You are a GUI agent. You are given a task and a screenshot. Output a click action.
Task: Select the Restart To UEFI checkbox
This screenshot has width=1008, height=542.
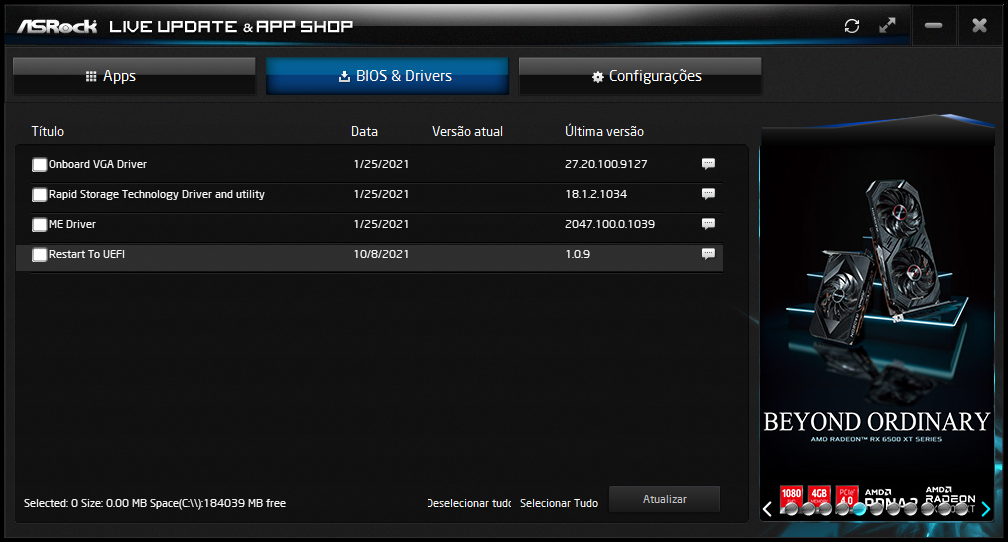(x=39, y=255)
